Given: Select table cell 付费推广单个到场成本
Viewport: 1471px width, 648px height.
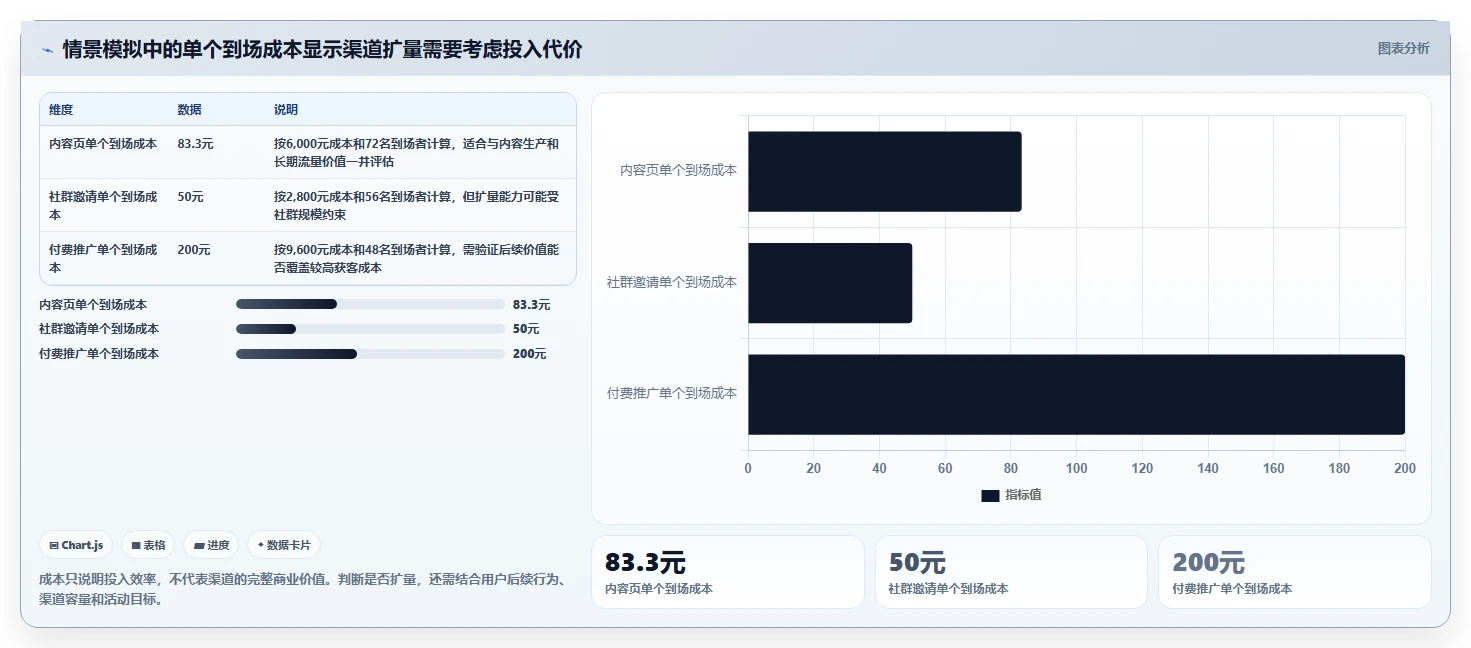Looking at the screenshot, I should [x=103, y=259].
